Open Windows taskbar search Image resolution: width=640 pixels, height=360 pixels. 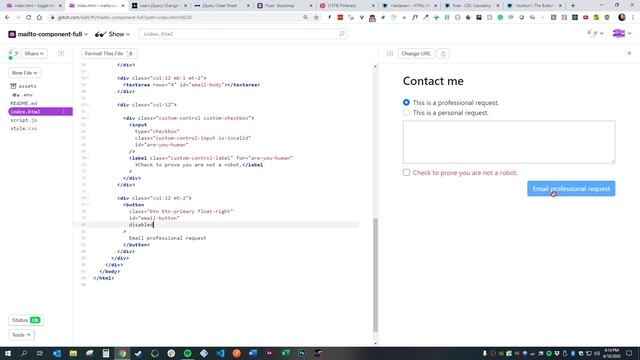pos(24,353)
